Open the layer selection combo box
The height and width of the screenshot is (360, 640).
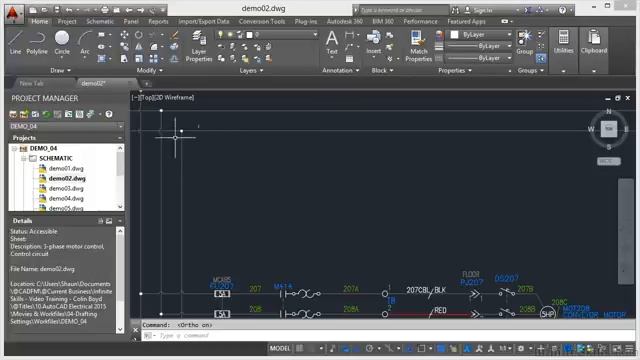pyautogui.click(x=266, y=35)
